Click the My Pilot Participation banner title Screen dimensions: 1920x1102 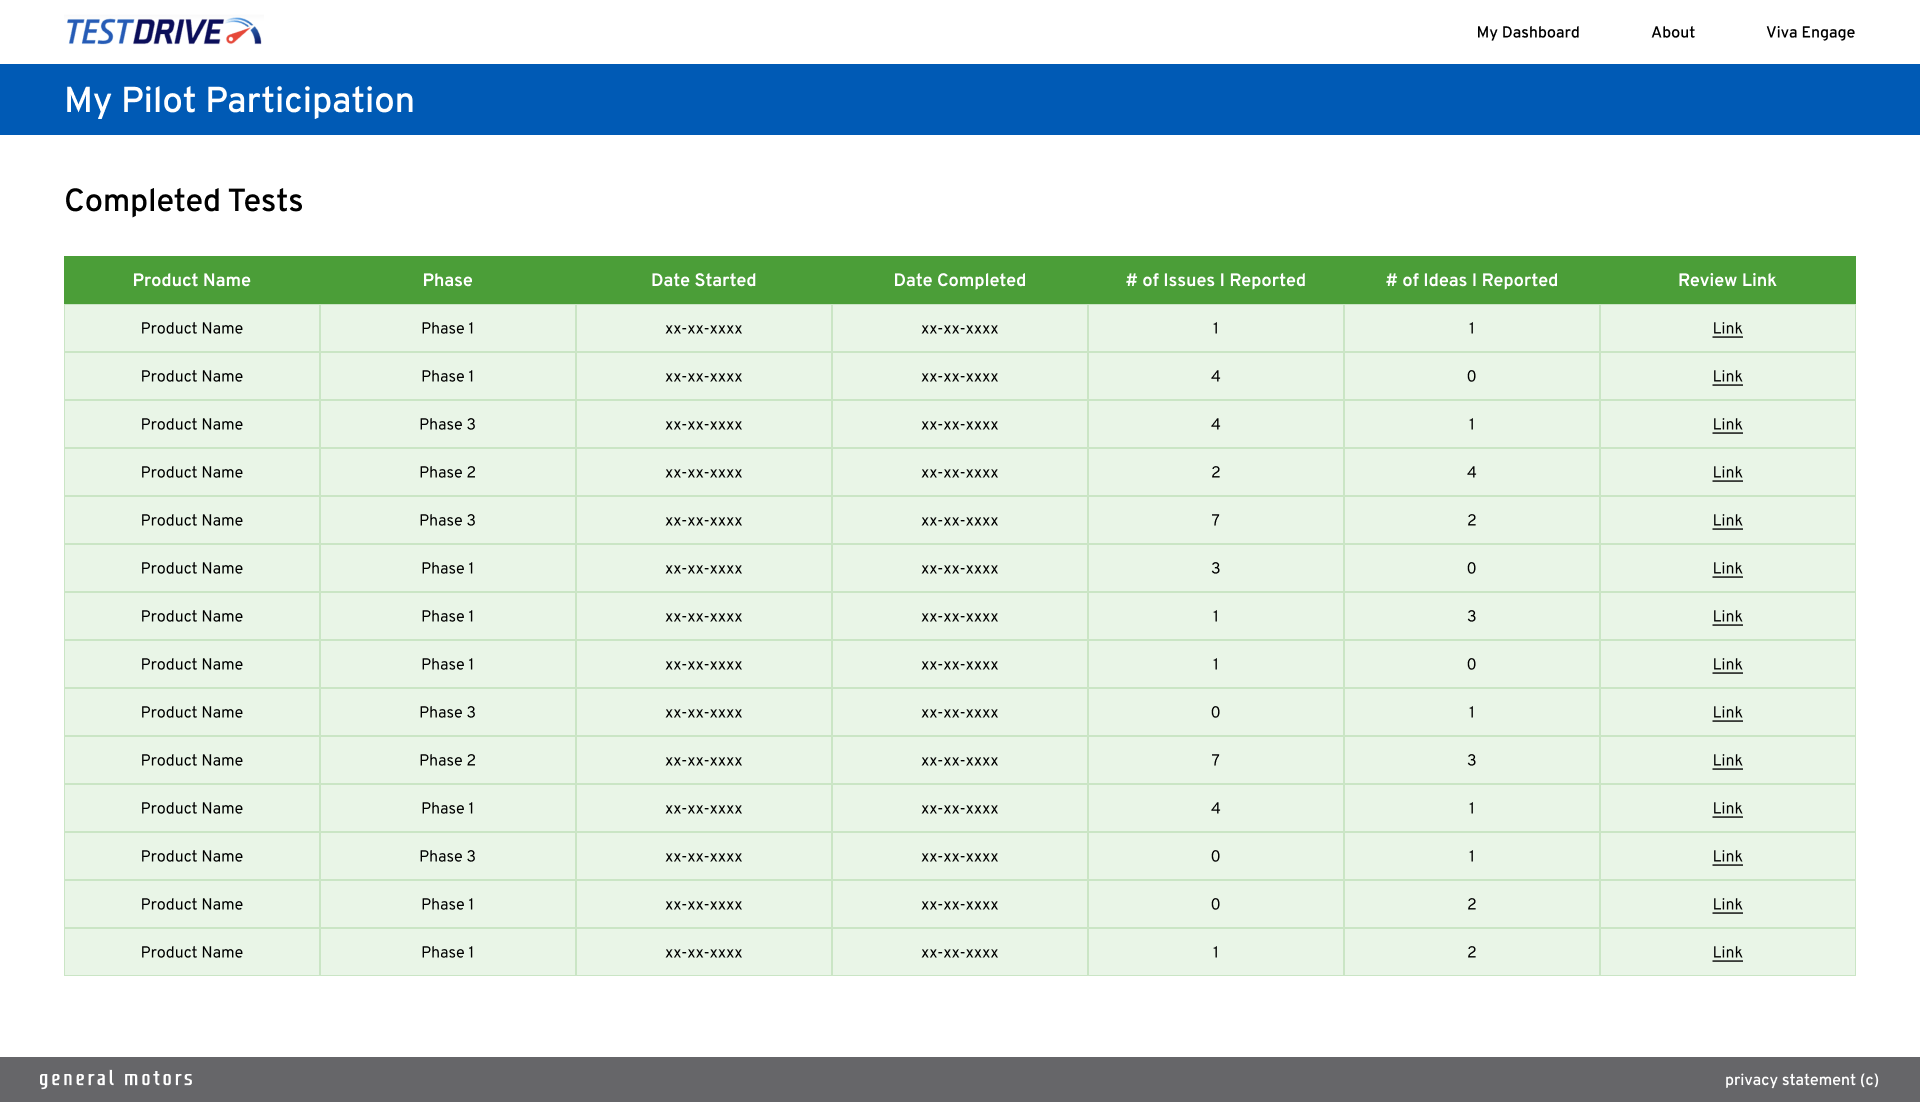(239, 100)
